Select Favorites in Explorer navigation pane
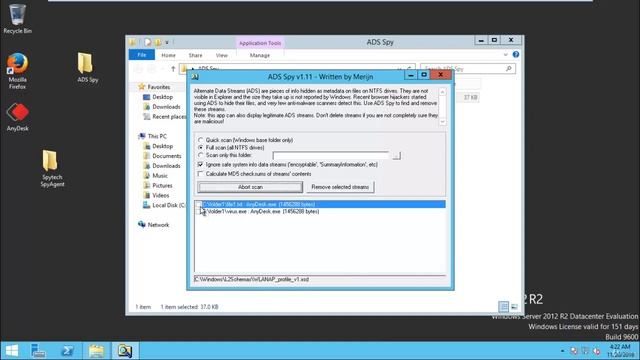This screenshot has width=640, height=360. (159, 87)
